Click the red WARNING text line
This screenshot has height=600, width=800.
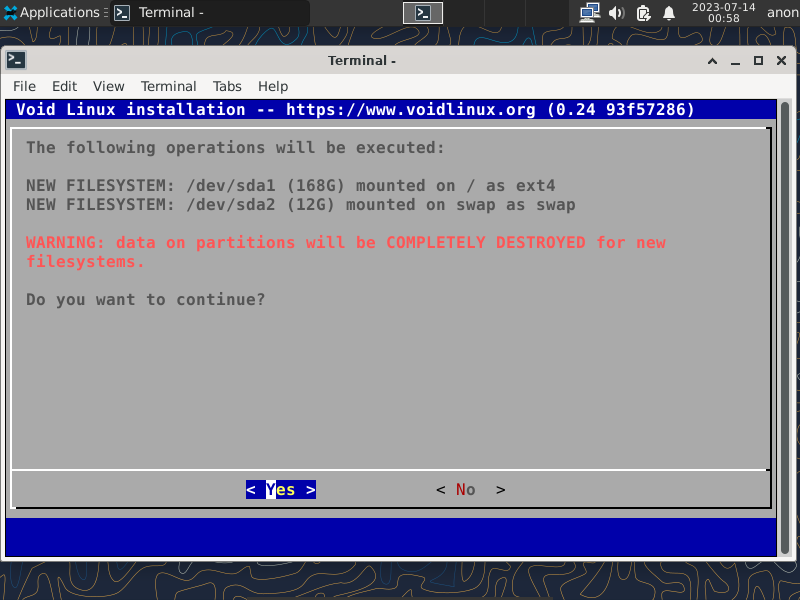point(346,252)
